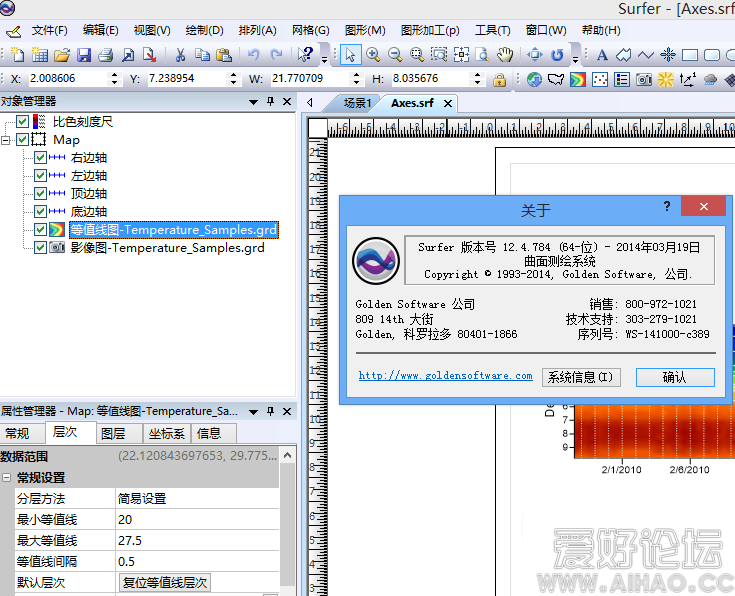735x596 pixels.
Task: Save the document with the floppy disk icon
Action: click(x=84, y=55)
